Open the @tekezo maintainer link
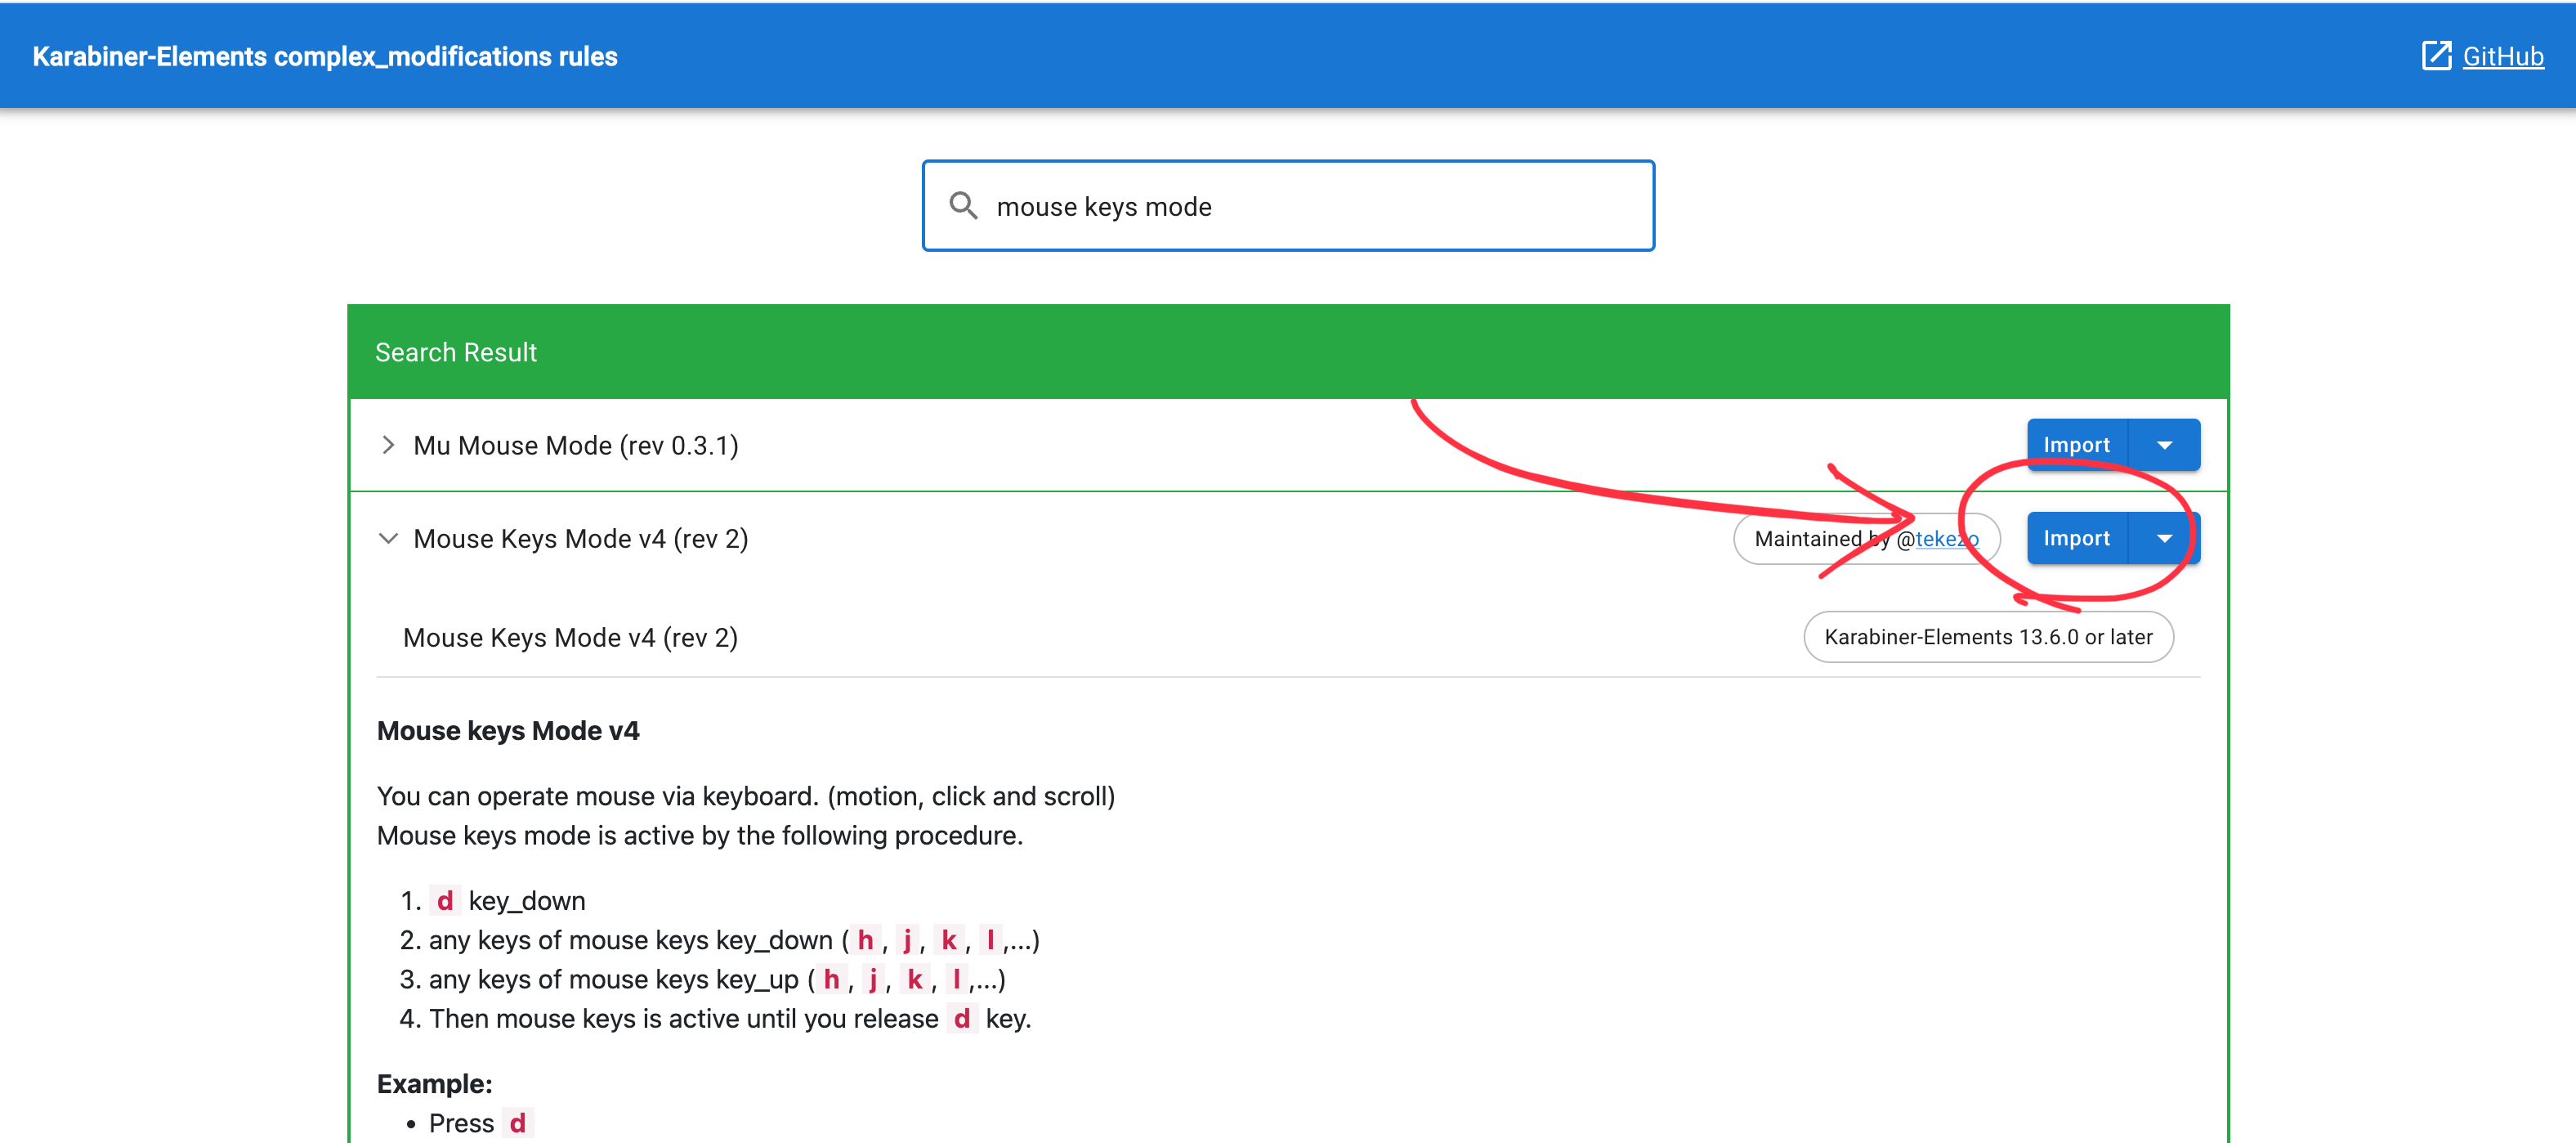Viewport: 2576px width, 1143px height. [1946, 539]
